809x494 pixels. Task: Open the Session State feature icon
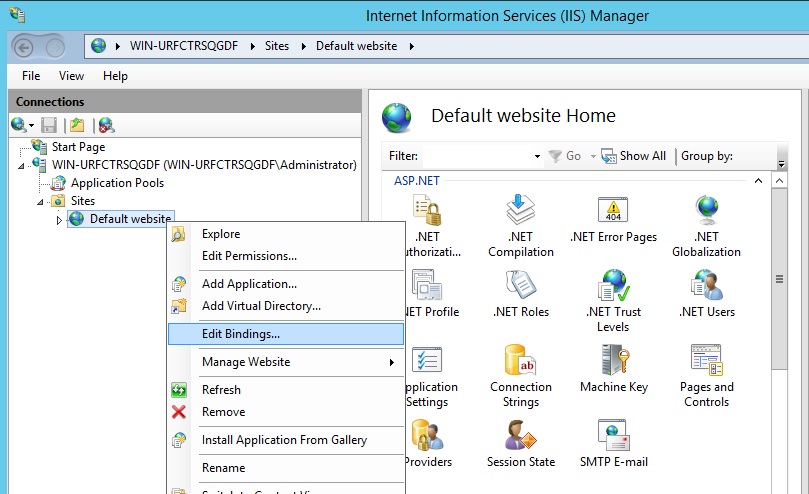pos(520,437)
